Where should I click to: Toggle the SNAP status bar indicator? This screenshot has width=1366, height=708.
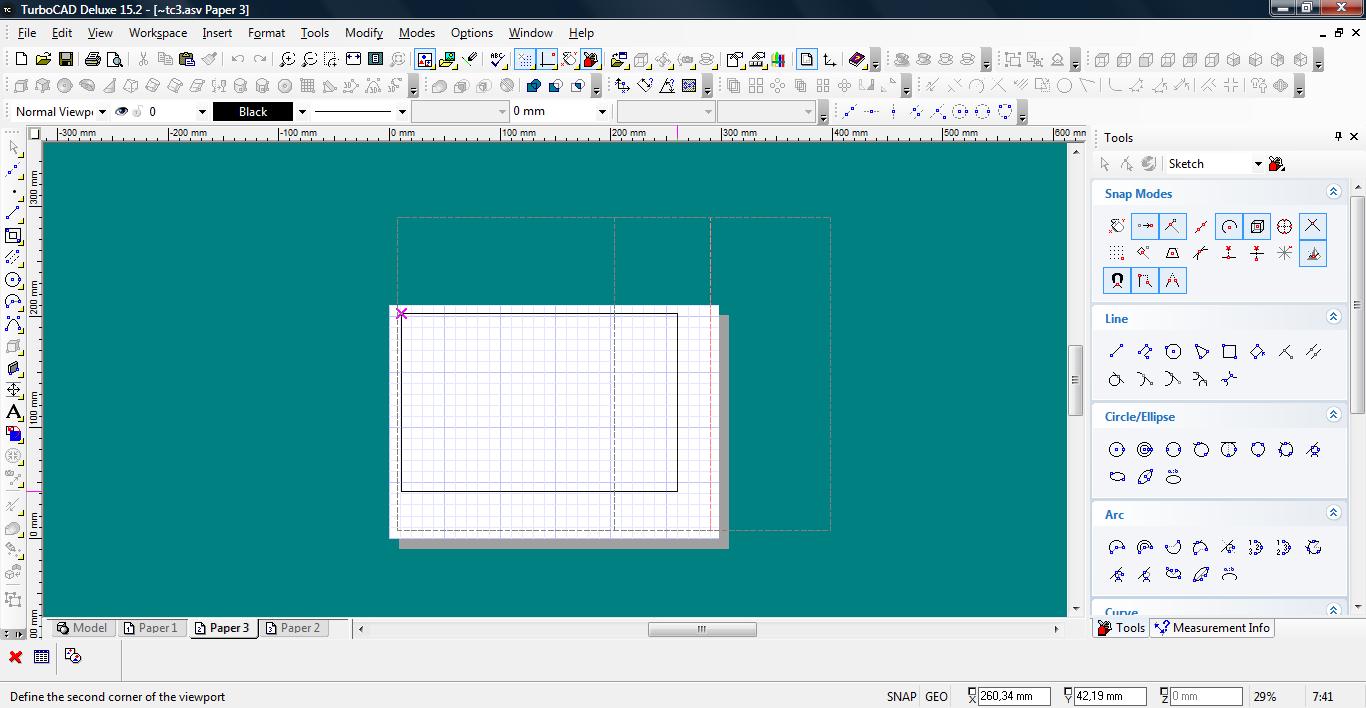tap(900, 697)
